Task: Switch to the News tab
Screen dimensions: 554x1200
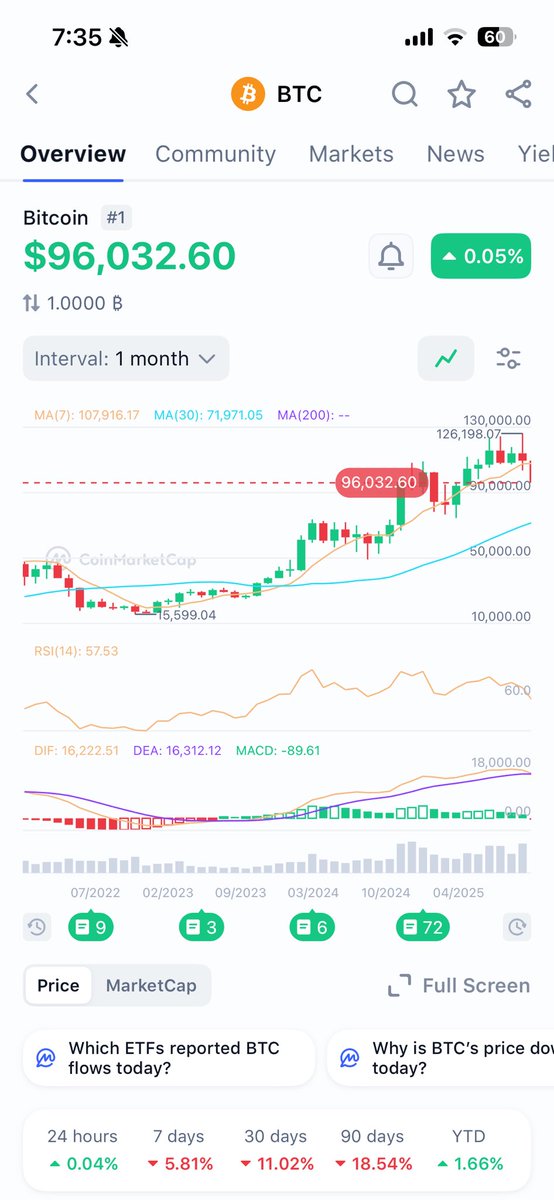Action: pyautogui.click(x=455, y=154)
